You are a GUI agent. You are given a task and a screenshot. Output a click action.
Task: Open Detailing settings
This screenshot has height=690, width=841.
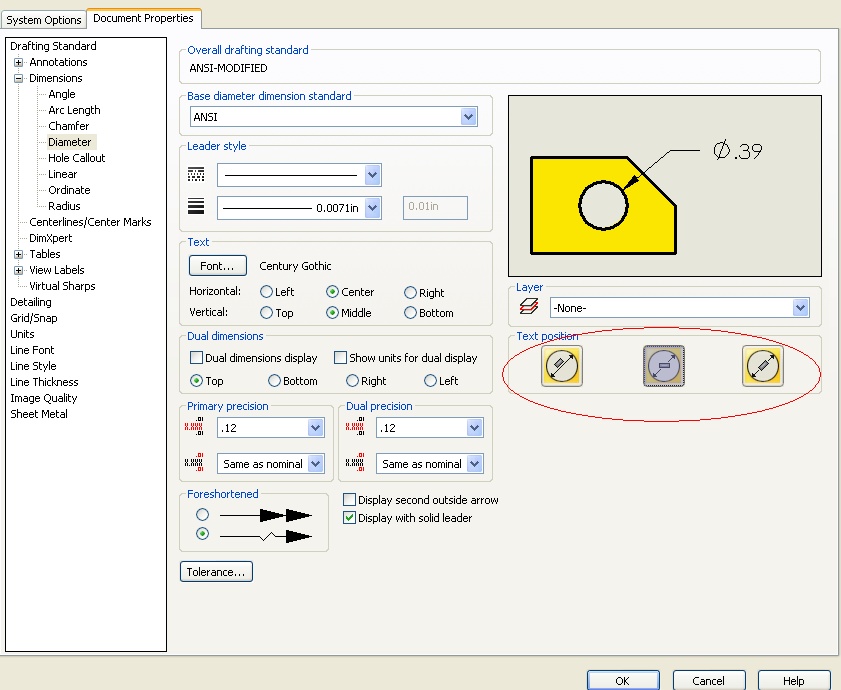tap(31, 302)
